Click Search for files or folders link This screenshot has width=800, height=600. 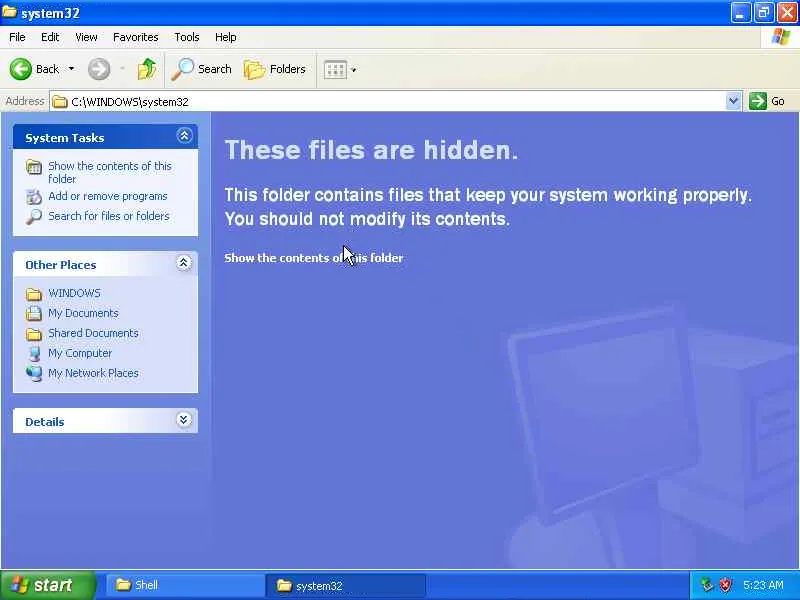tap(109, 216)
